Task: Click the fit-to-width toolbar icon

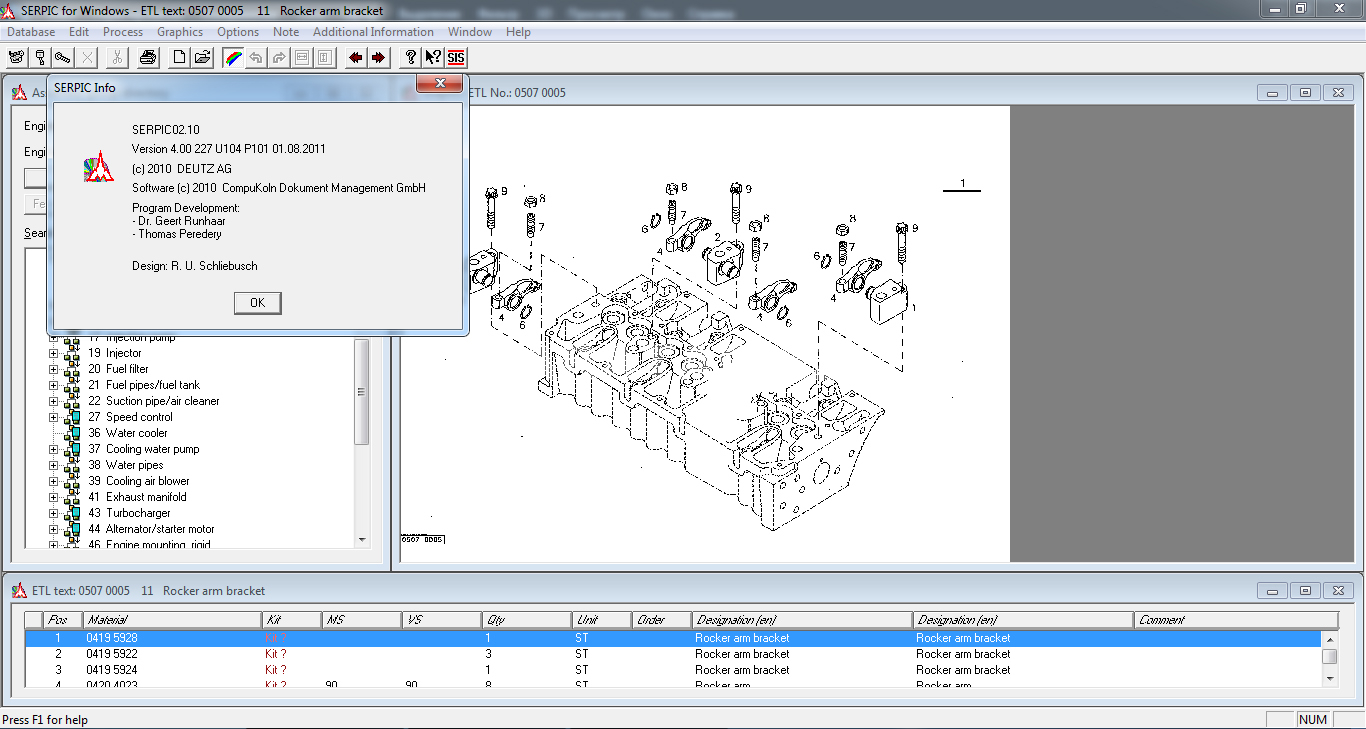Action: click(302, 57)
